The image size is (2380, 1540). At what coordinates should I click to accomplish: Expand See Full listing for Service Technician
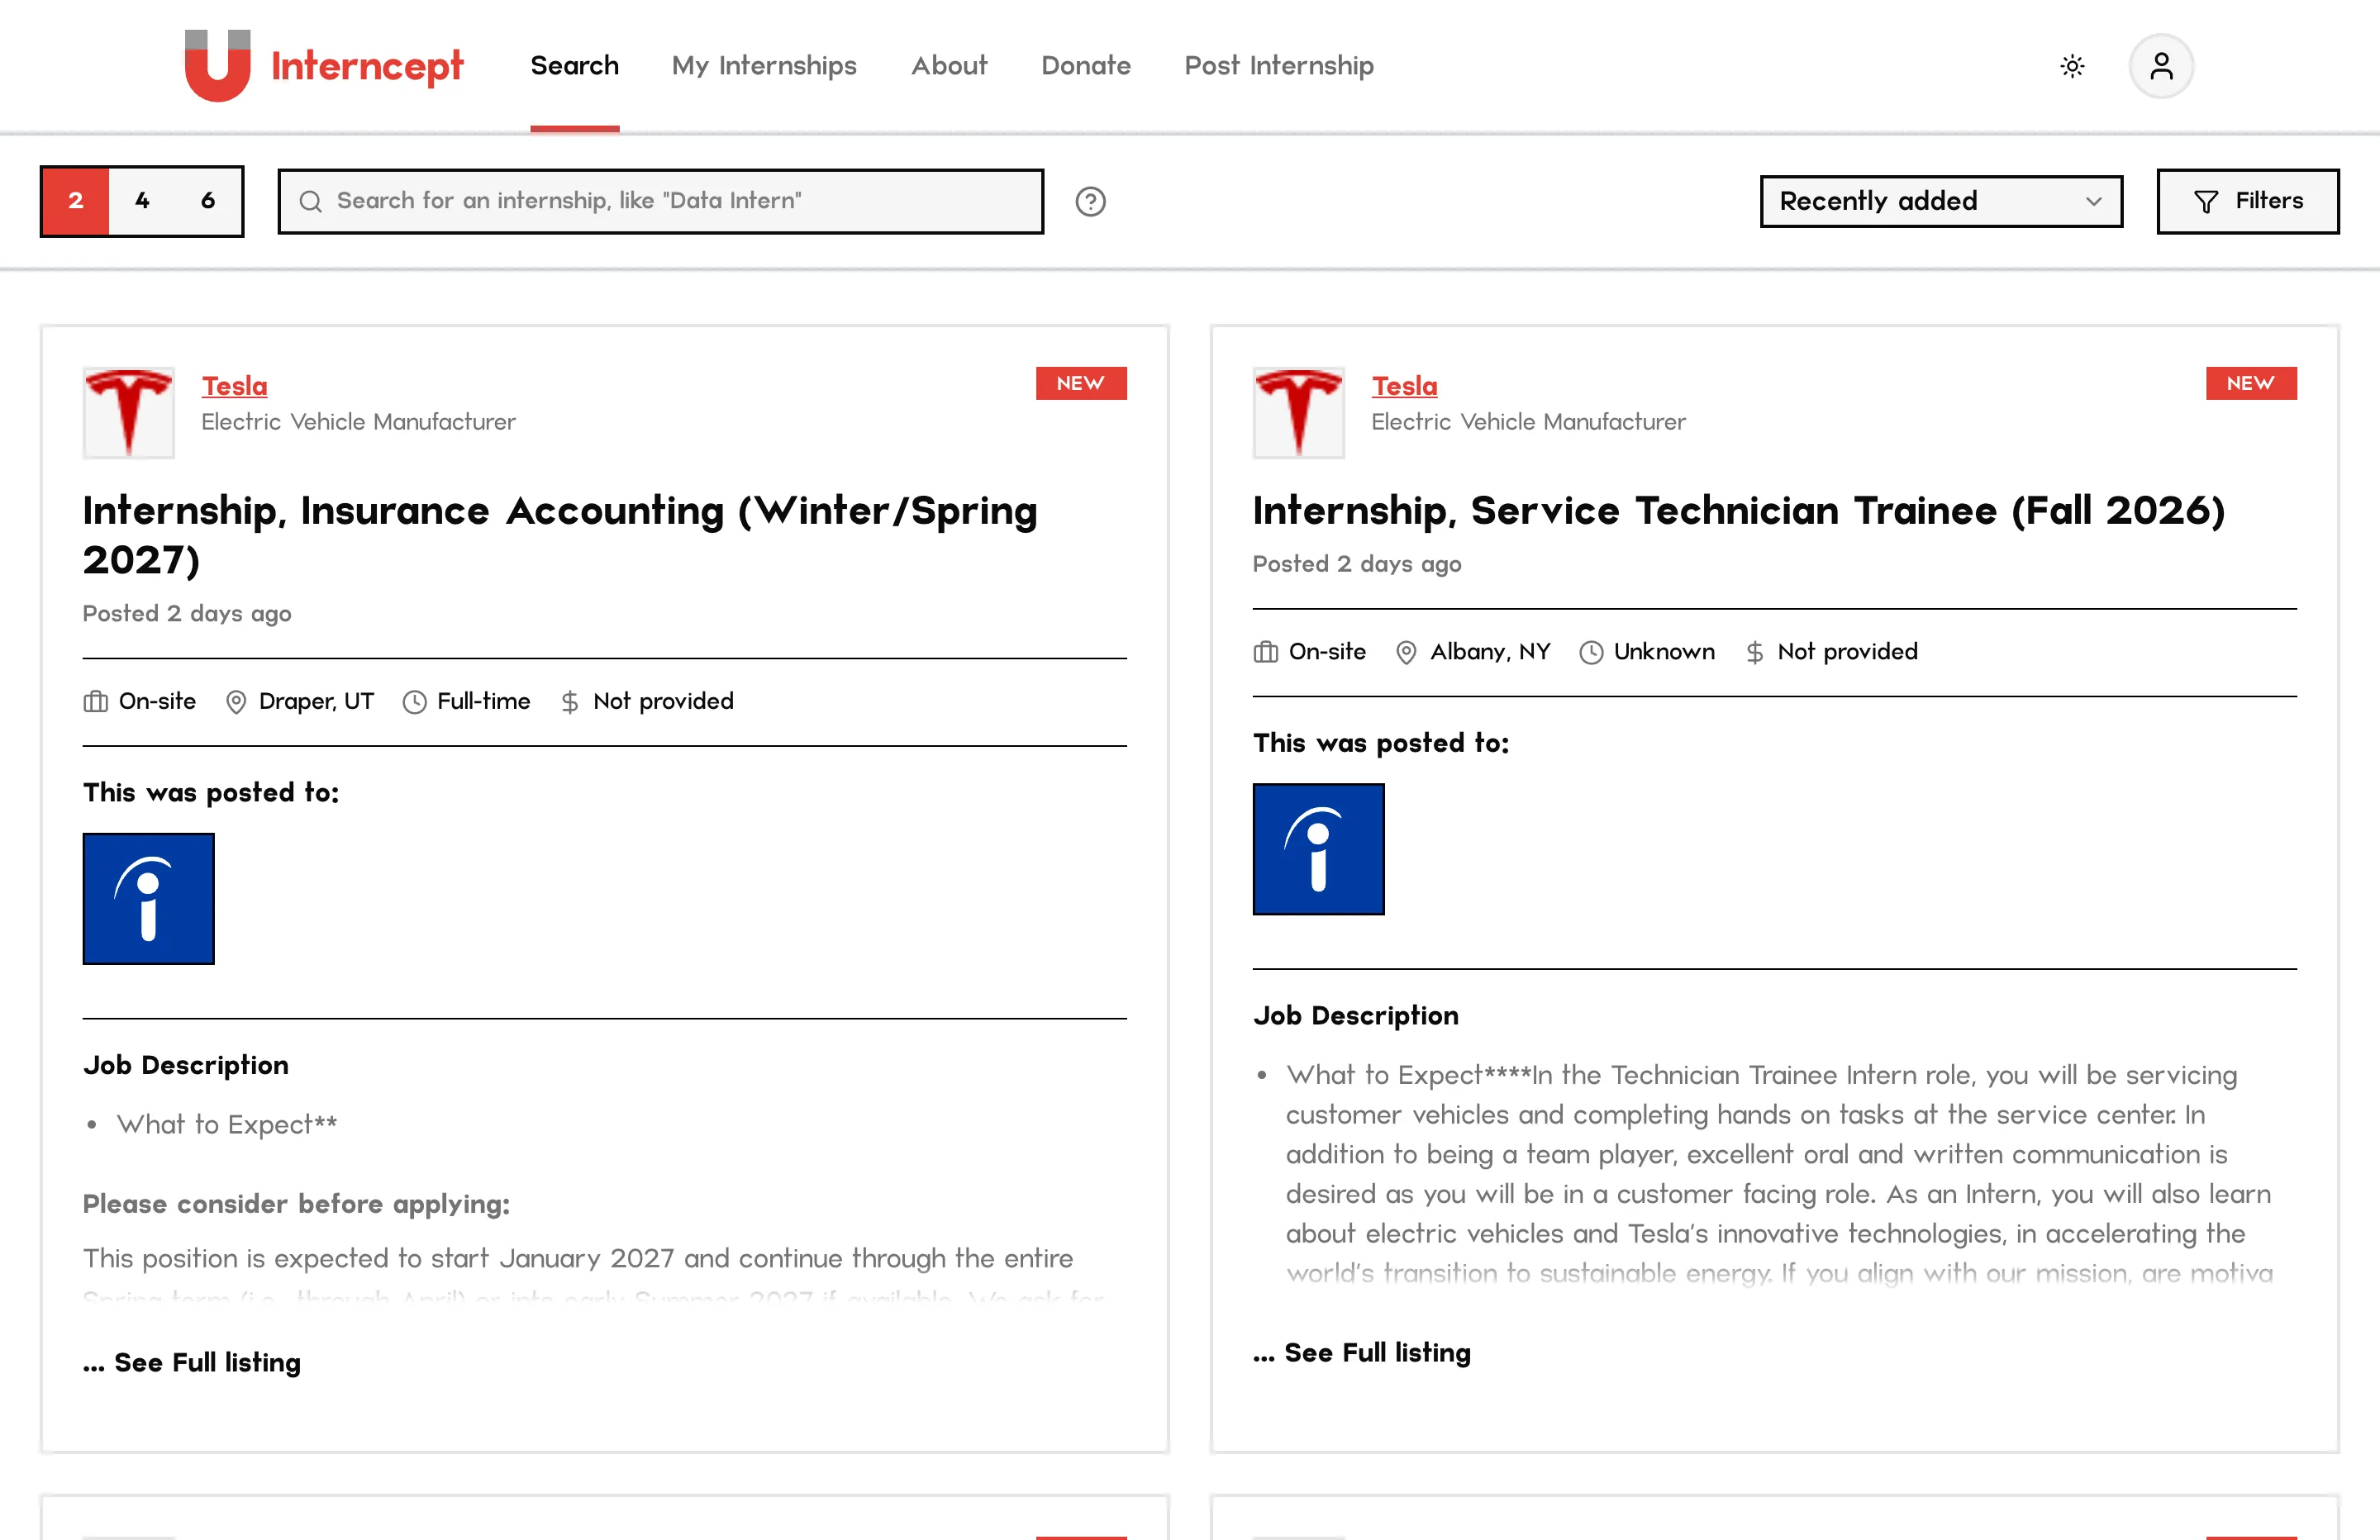click(1362, 1353)
